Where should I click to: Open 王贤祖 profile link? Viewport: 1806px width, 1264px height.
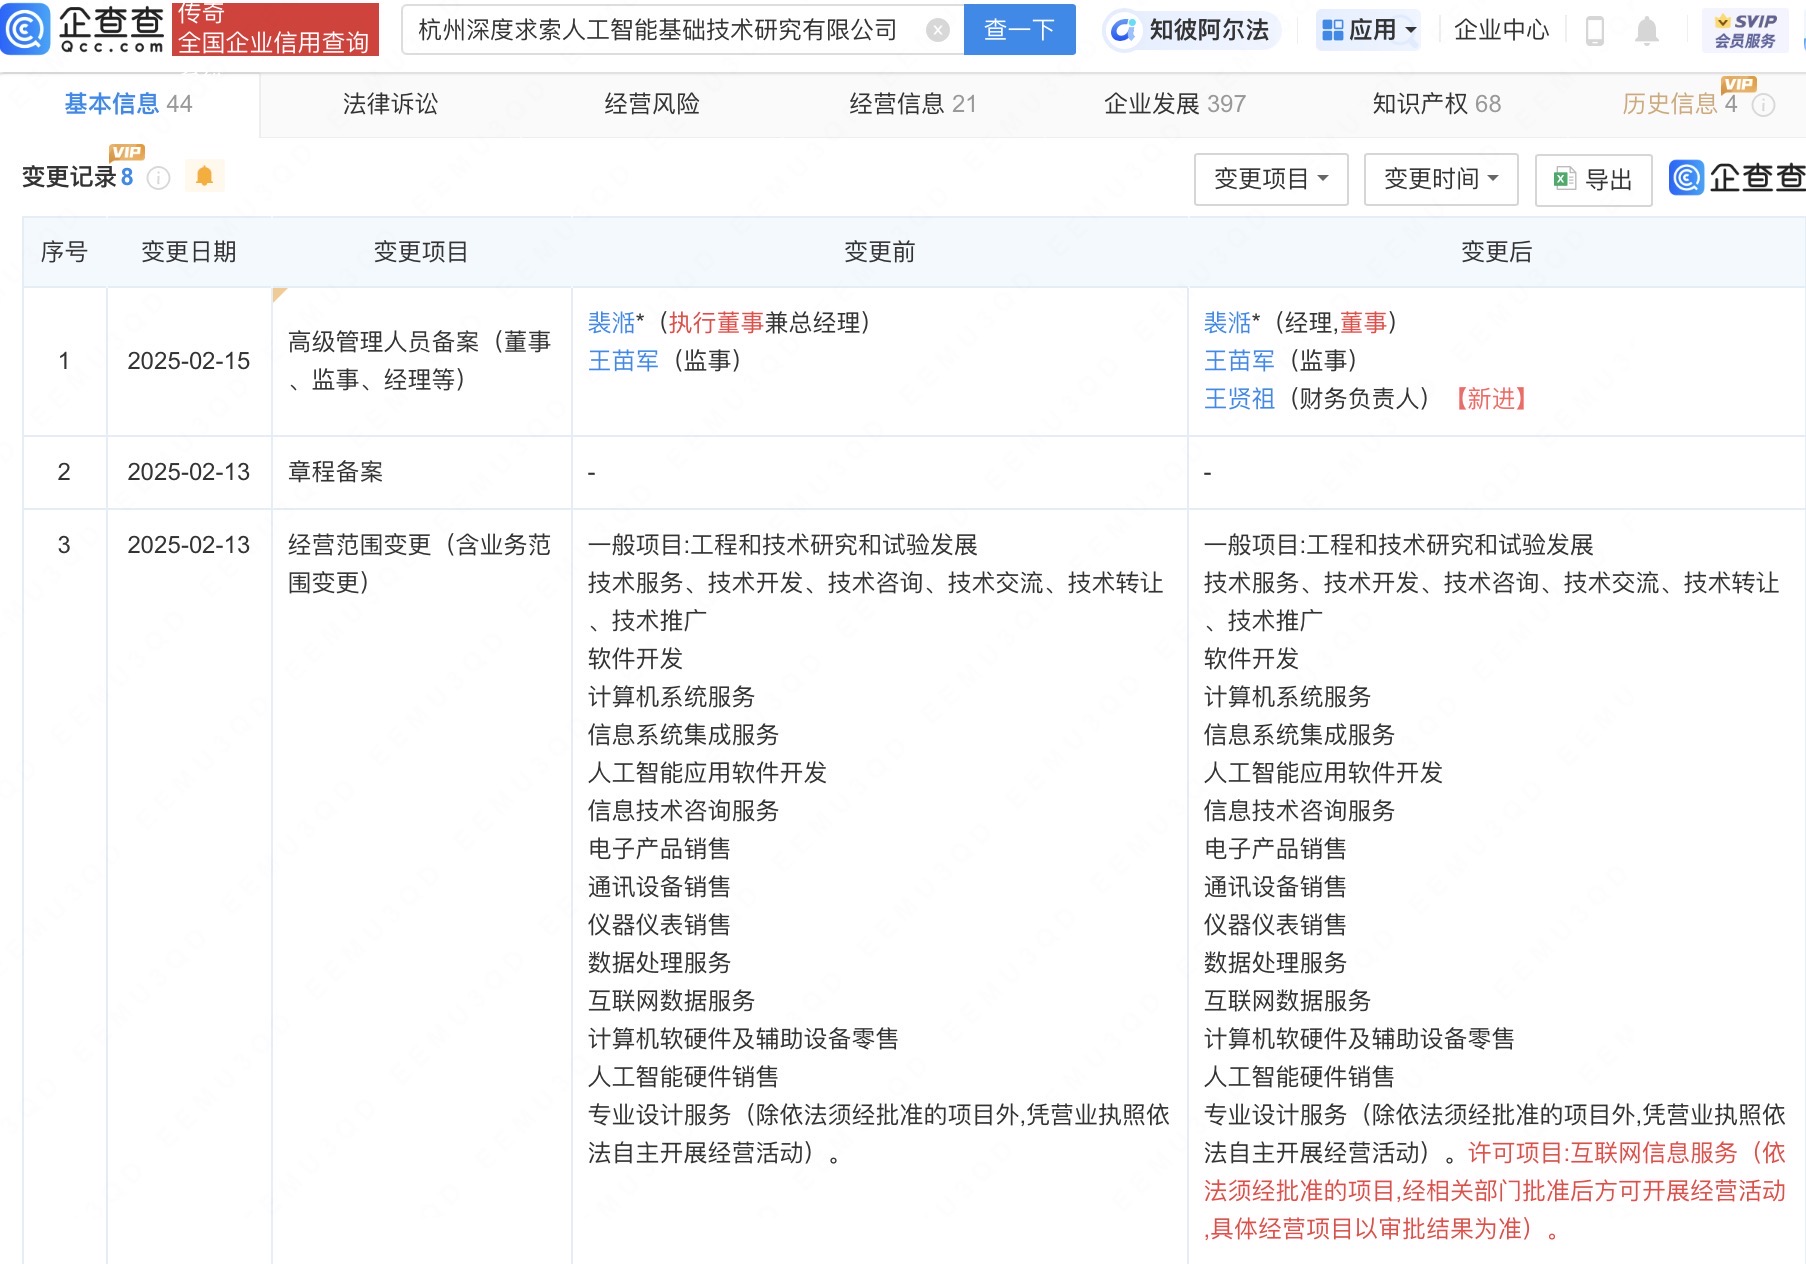tap(1239, 399)
